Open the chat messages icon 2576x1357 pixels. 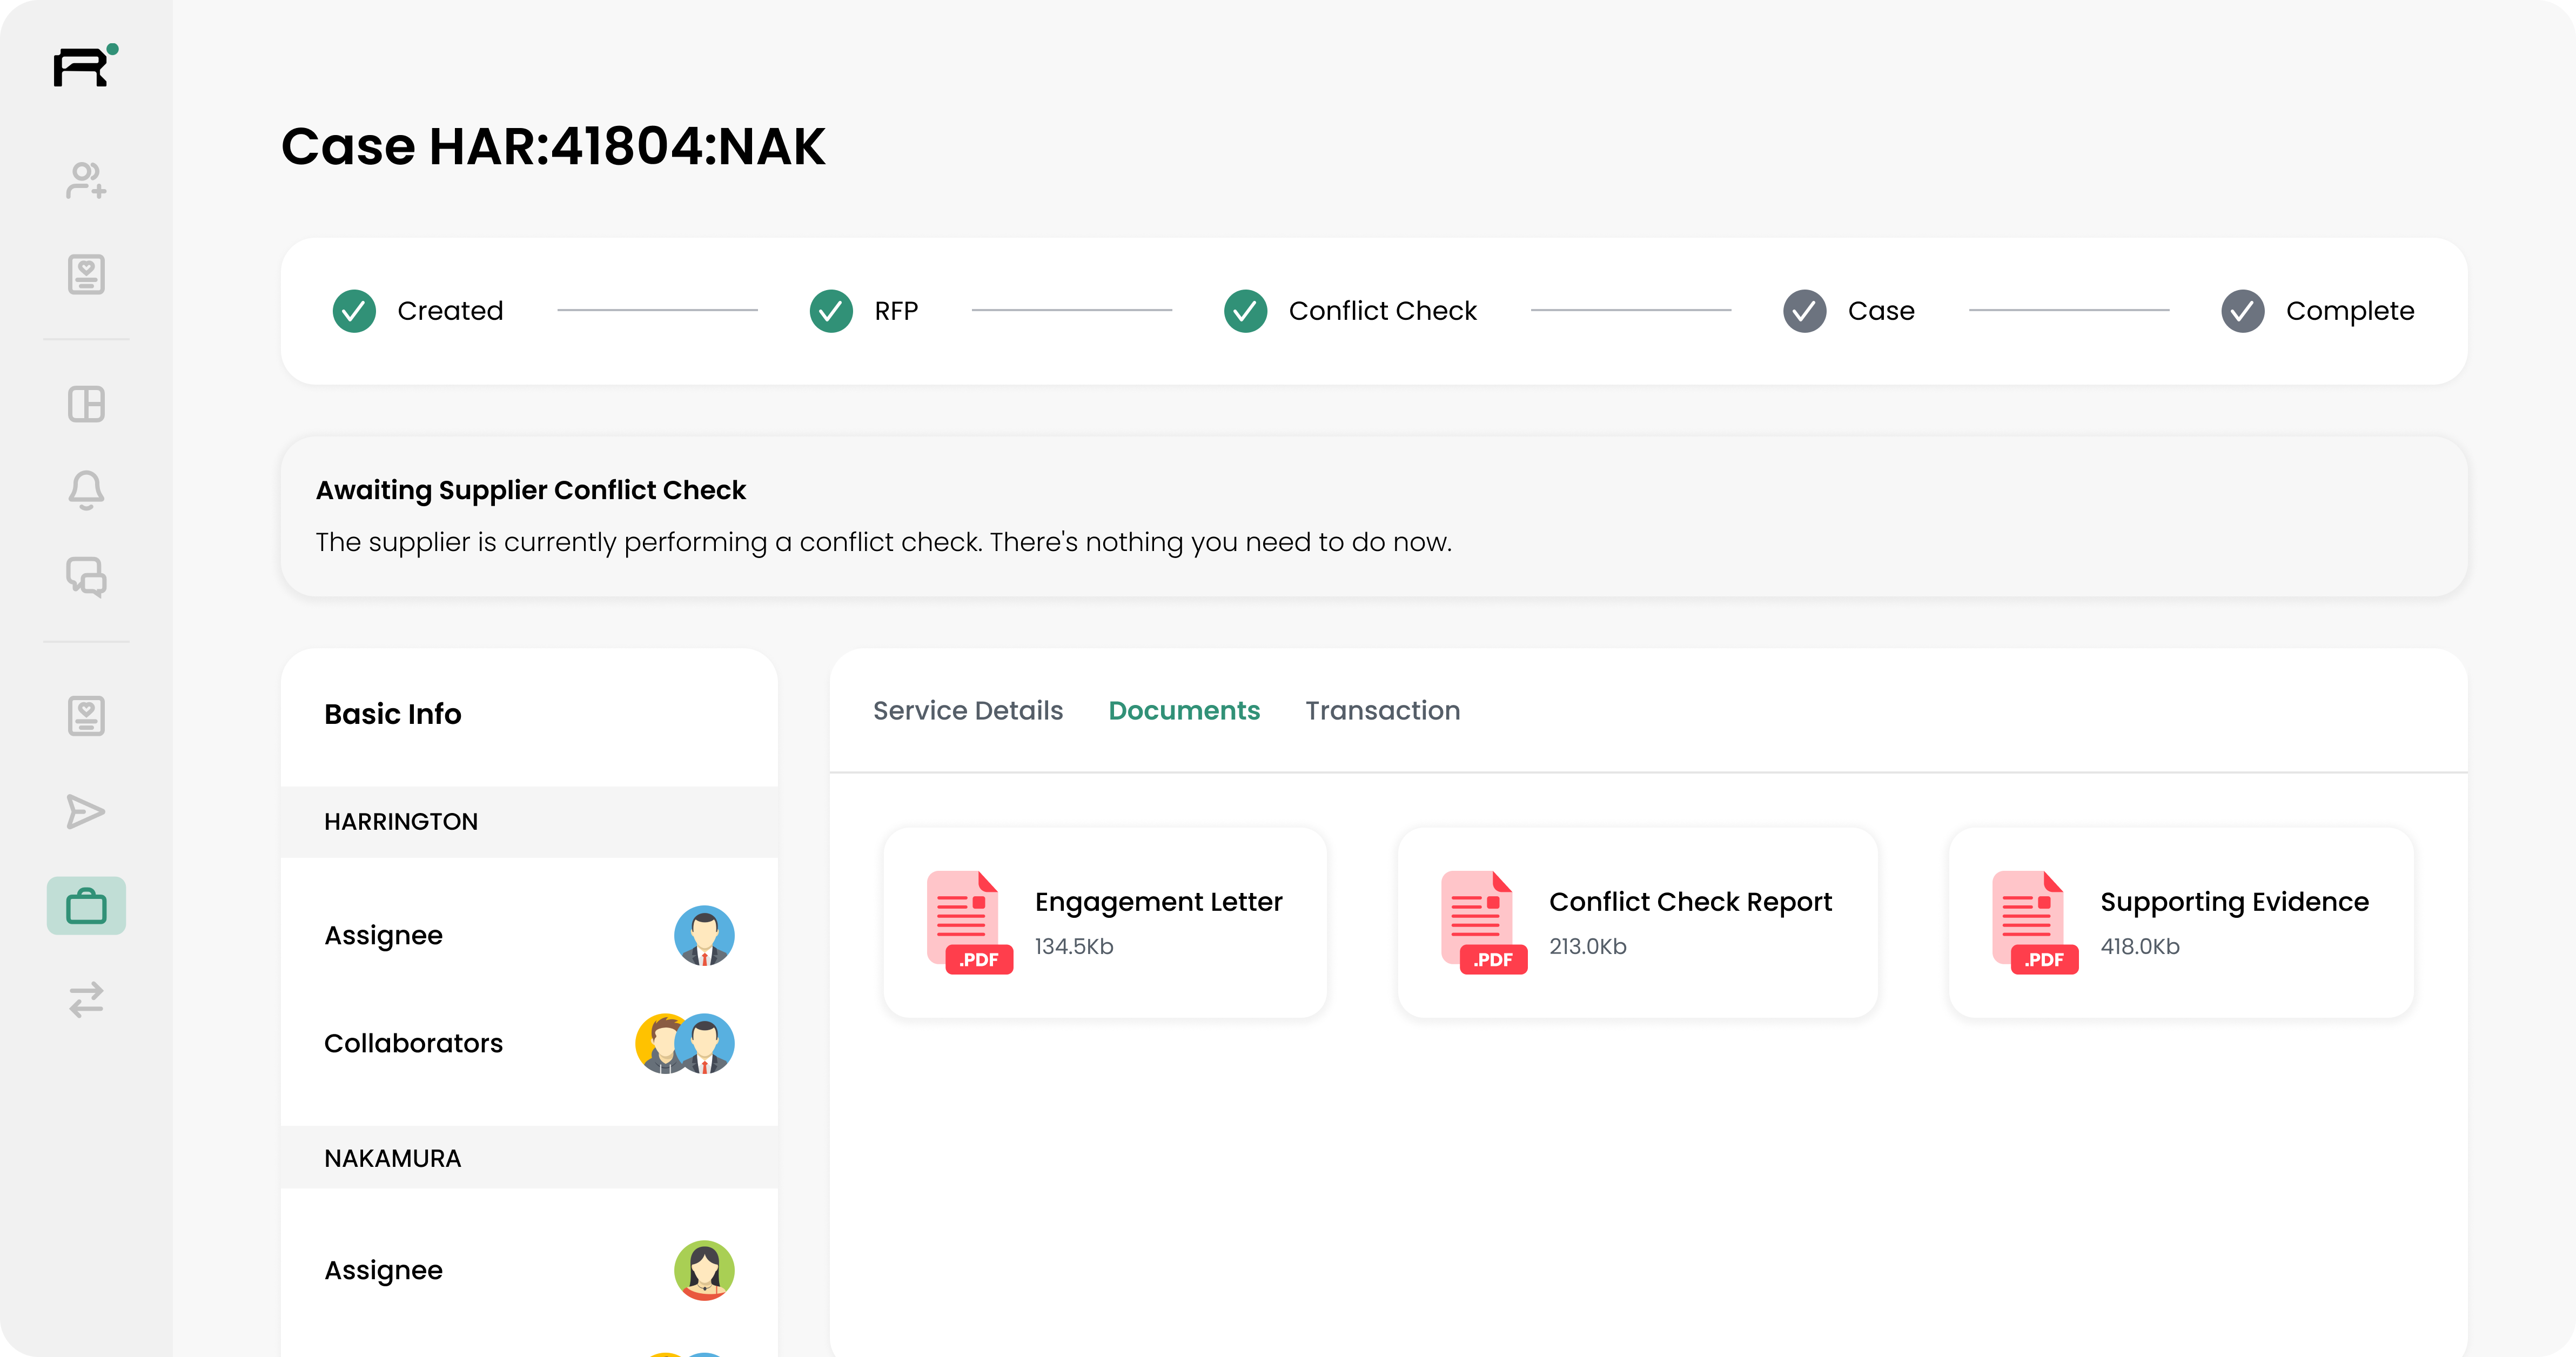[x=86, y=577]
